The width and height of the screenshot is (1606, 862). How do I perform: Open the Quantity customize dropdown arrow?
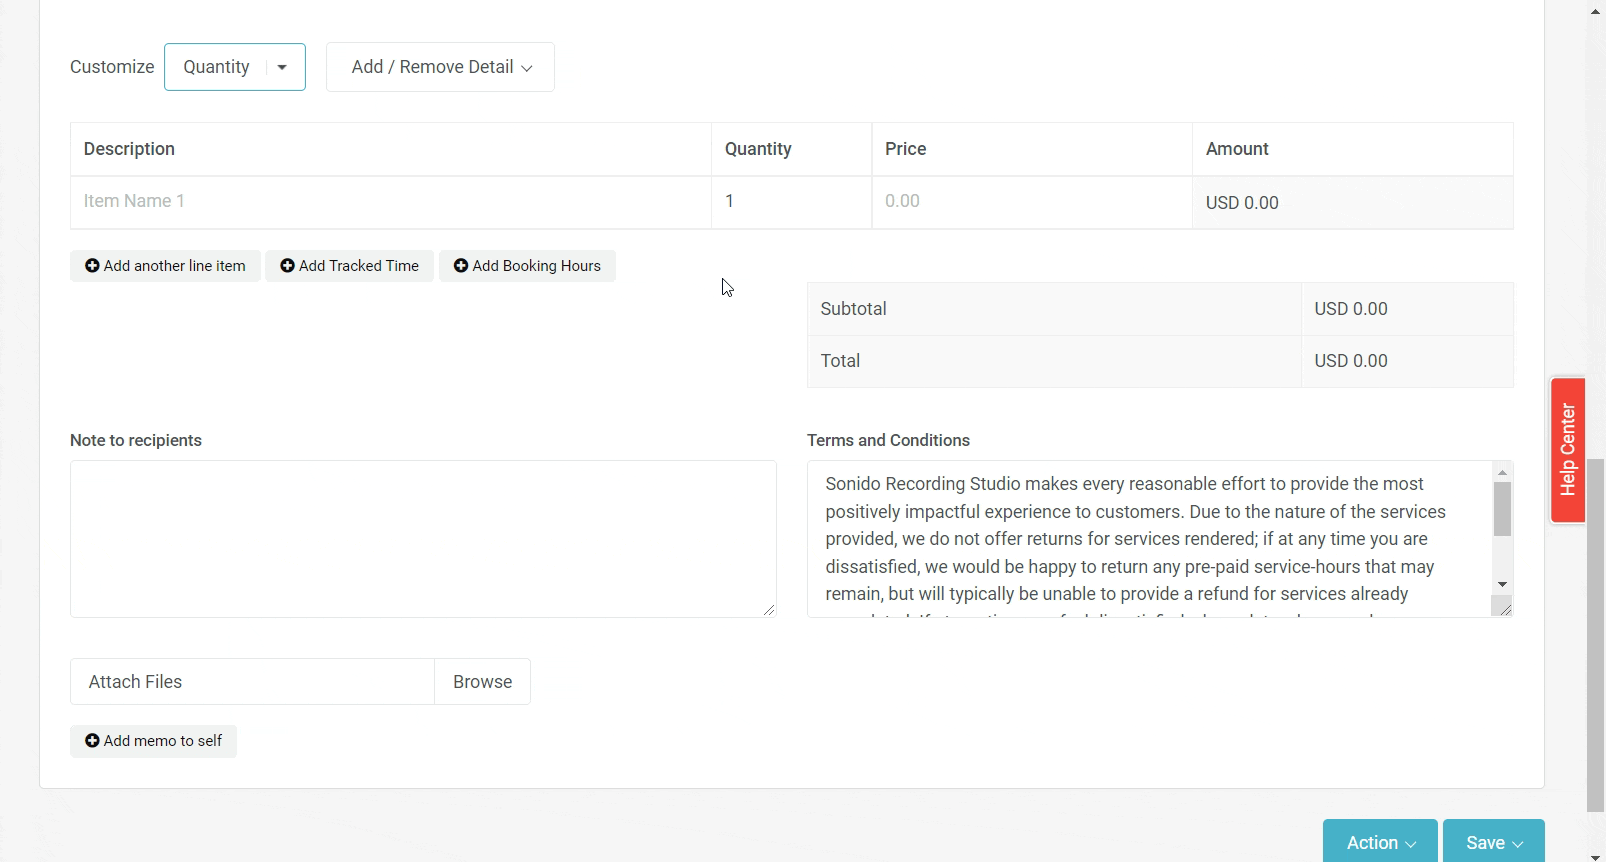click(x=282, y=67)
